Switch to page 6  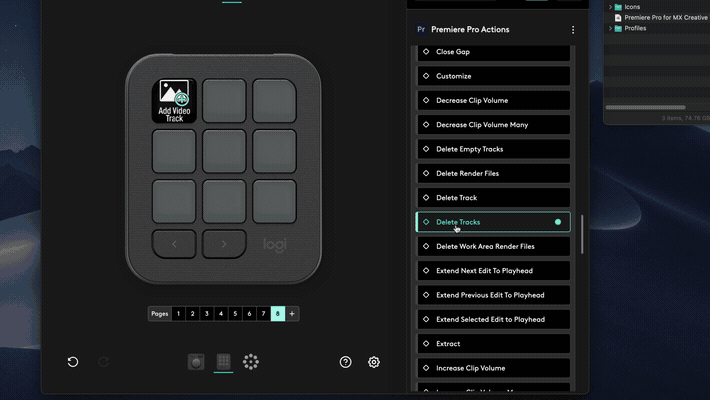[249, 313]
